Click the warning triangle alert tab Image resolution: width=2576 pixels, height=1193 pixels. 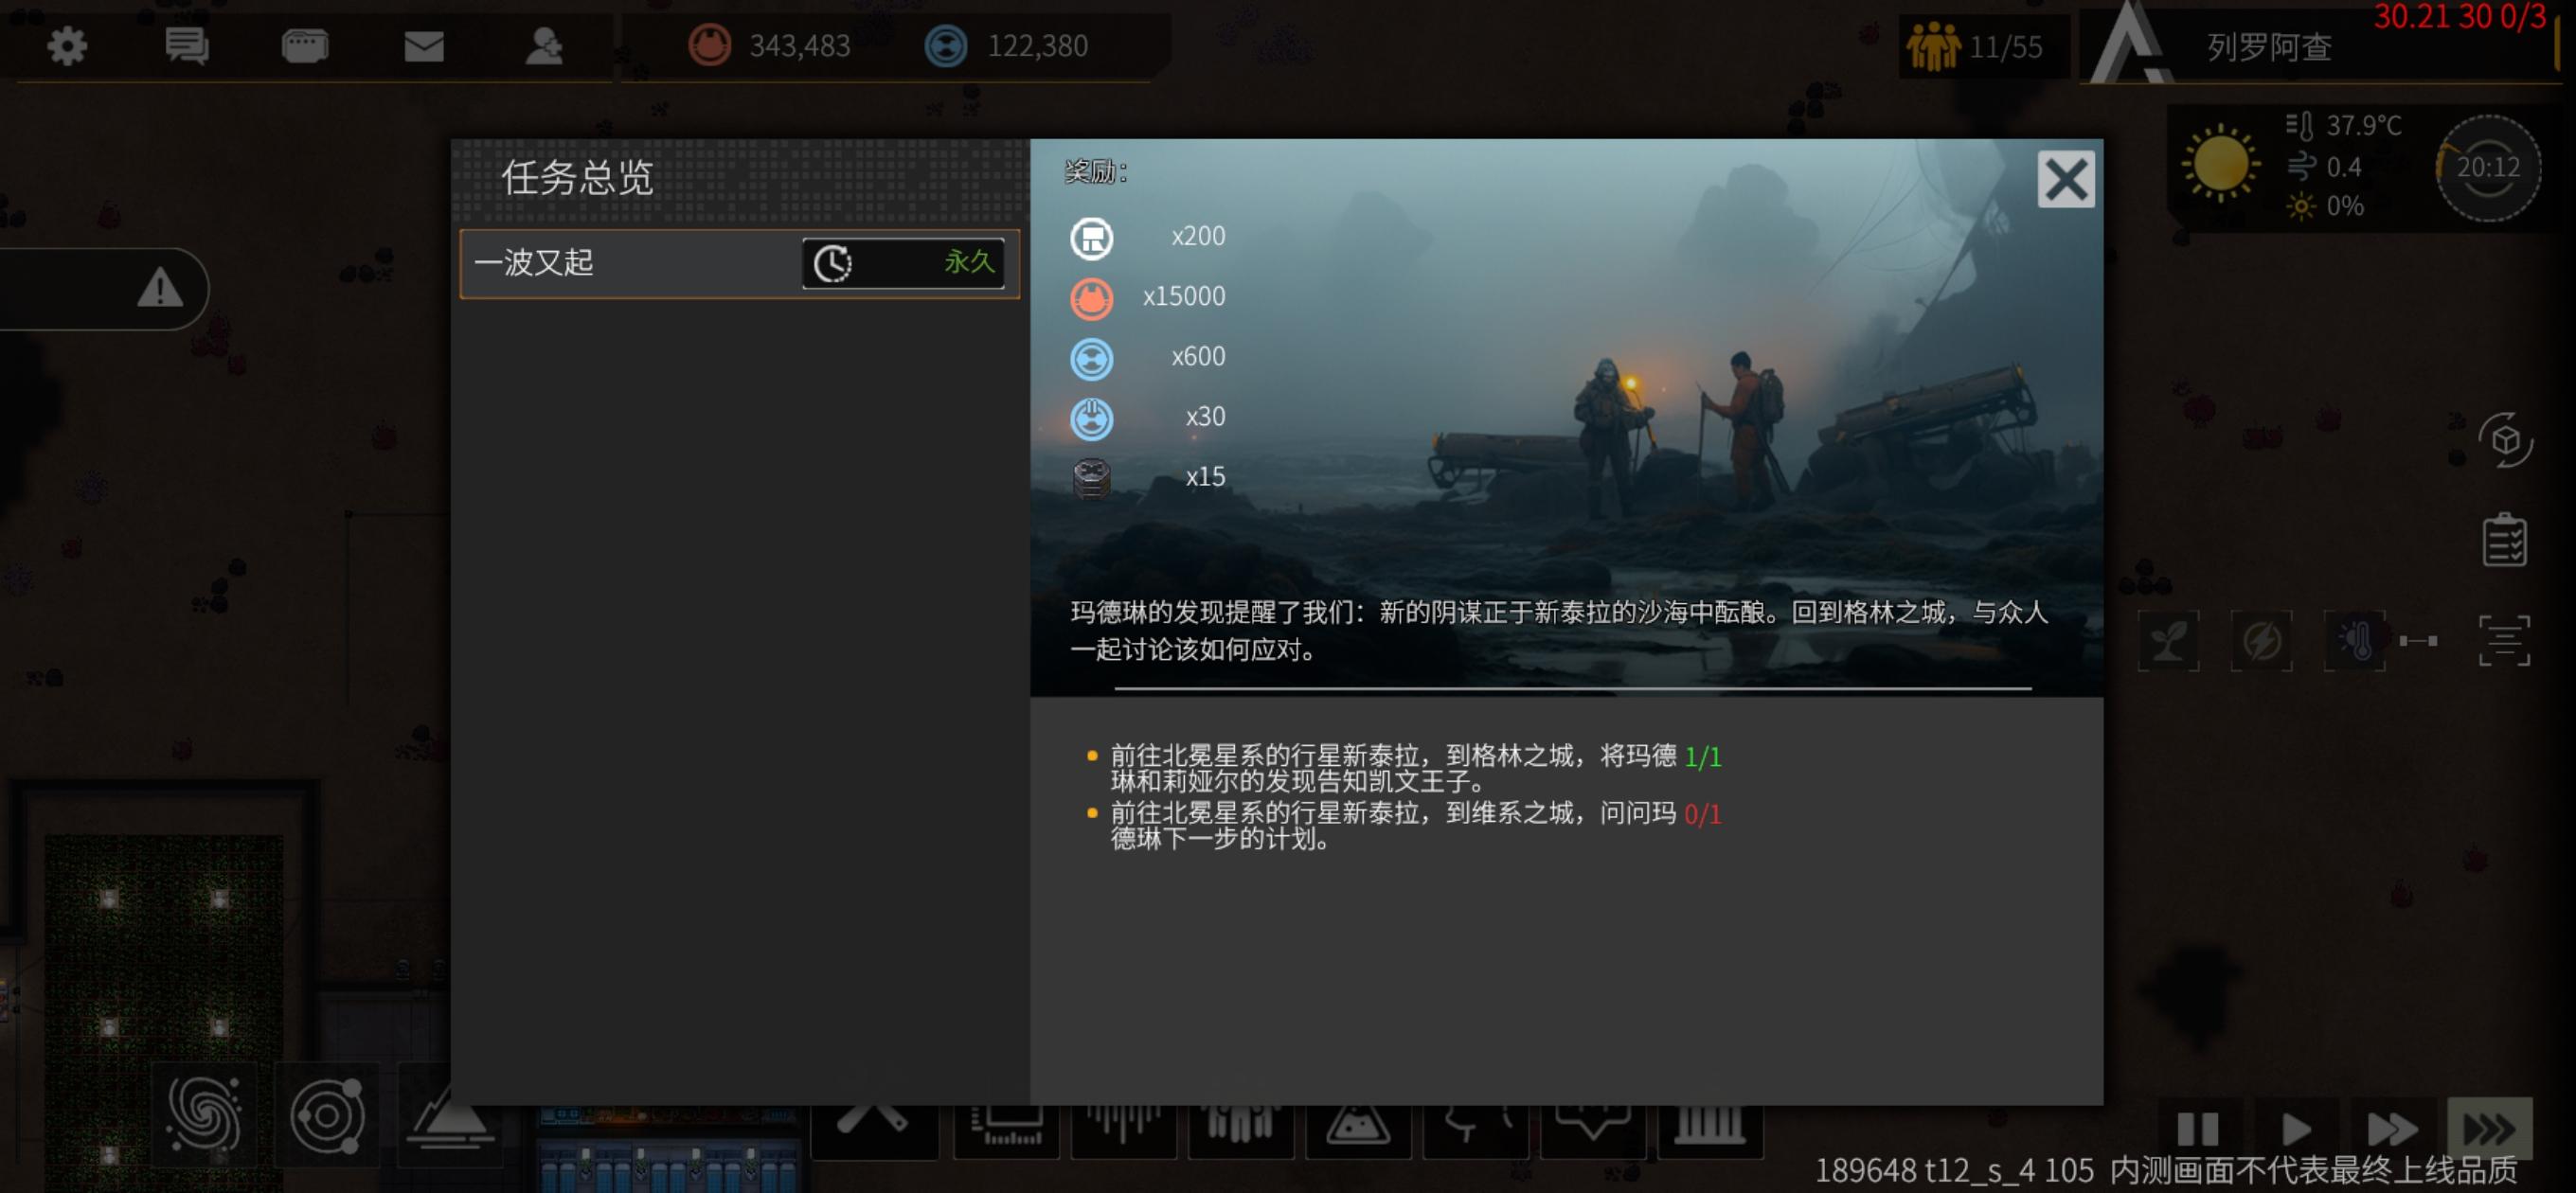click(160, 289)
